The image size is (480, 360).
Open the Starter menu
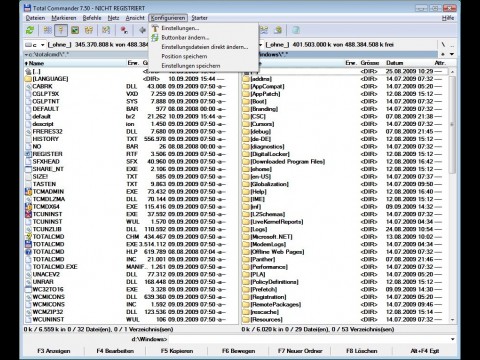tap(199, 18)
